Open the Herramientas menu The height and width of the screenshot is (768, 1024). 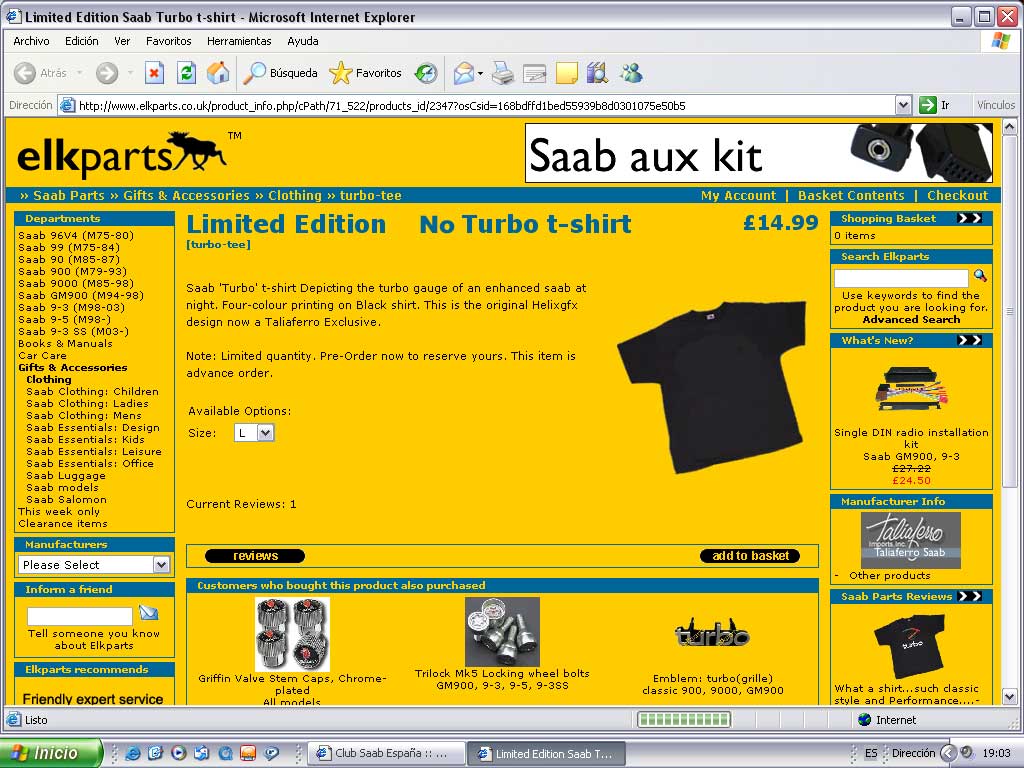coord(239,41)
